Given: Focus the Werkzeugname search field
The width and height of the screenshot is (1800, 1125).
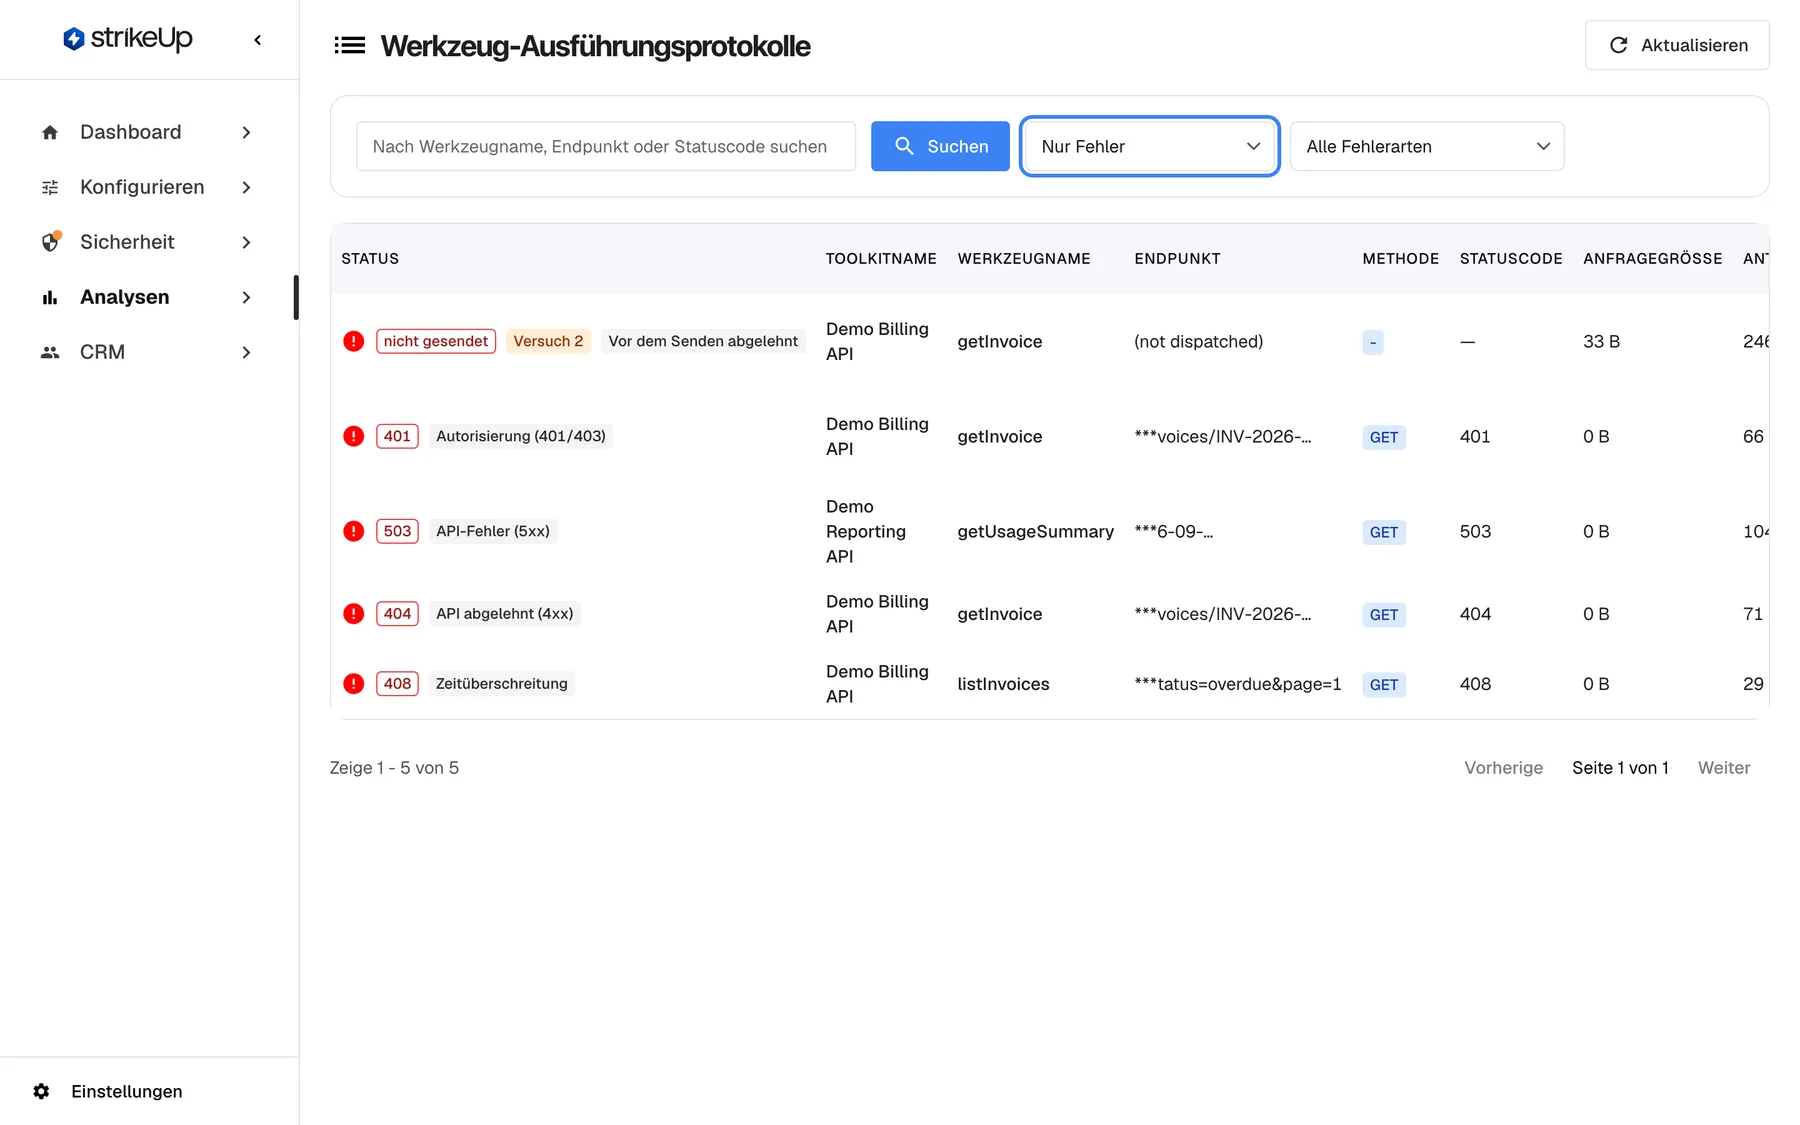Looking at the screenshot, I should pos(606,146).
